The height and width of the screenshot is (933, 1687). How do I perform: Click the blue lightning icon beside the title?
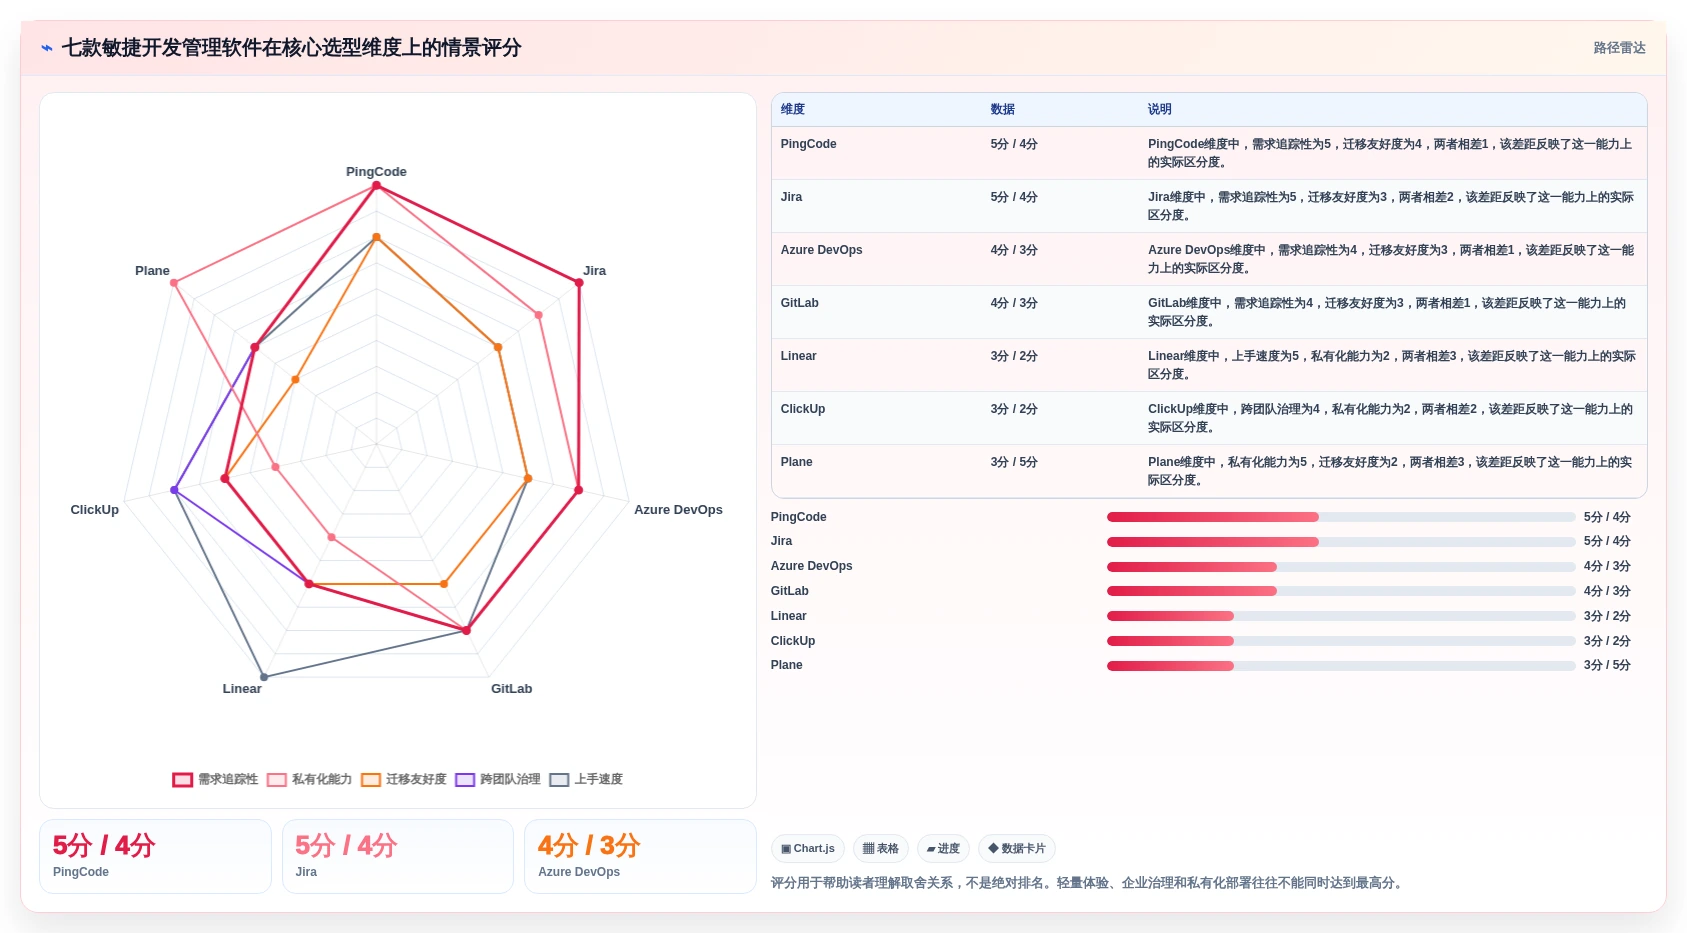point(46,48)
